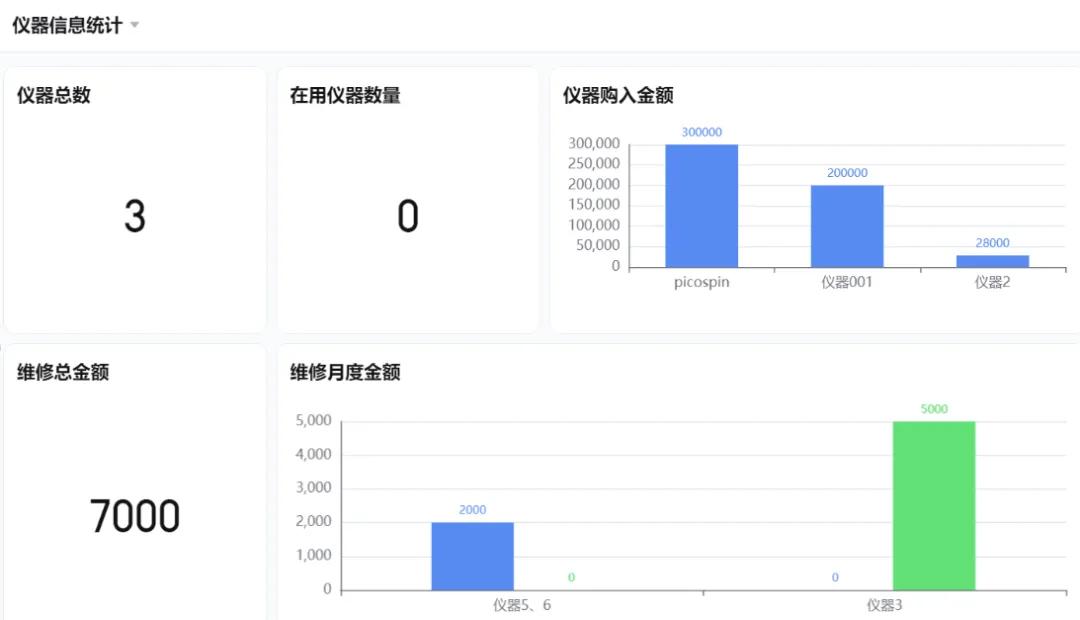Click the 28000 data label

993,242
